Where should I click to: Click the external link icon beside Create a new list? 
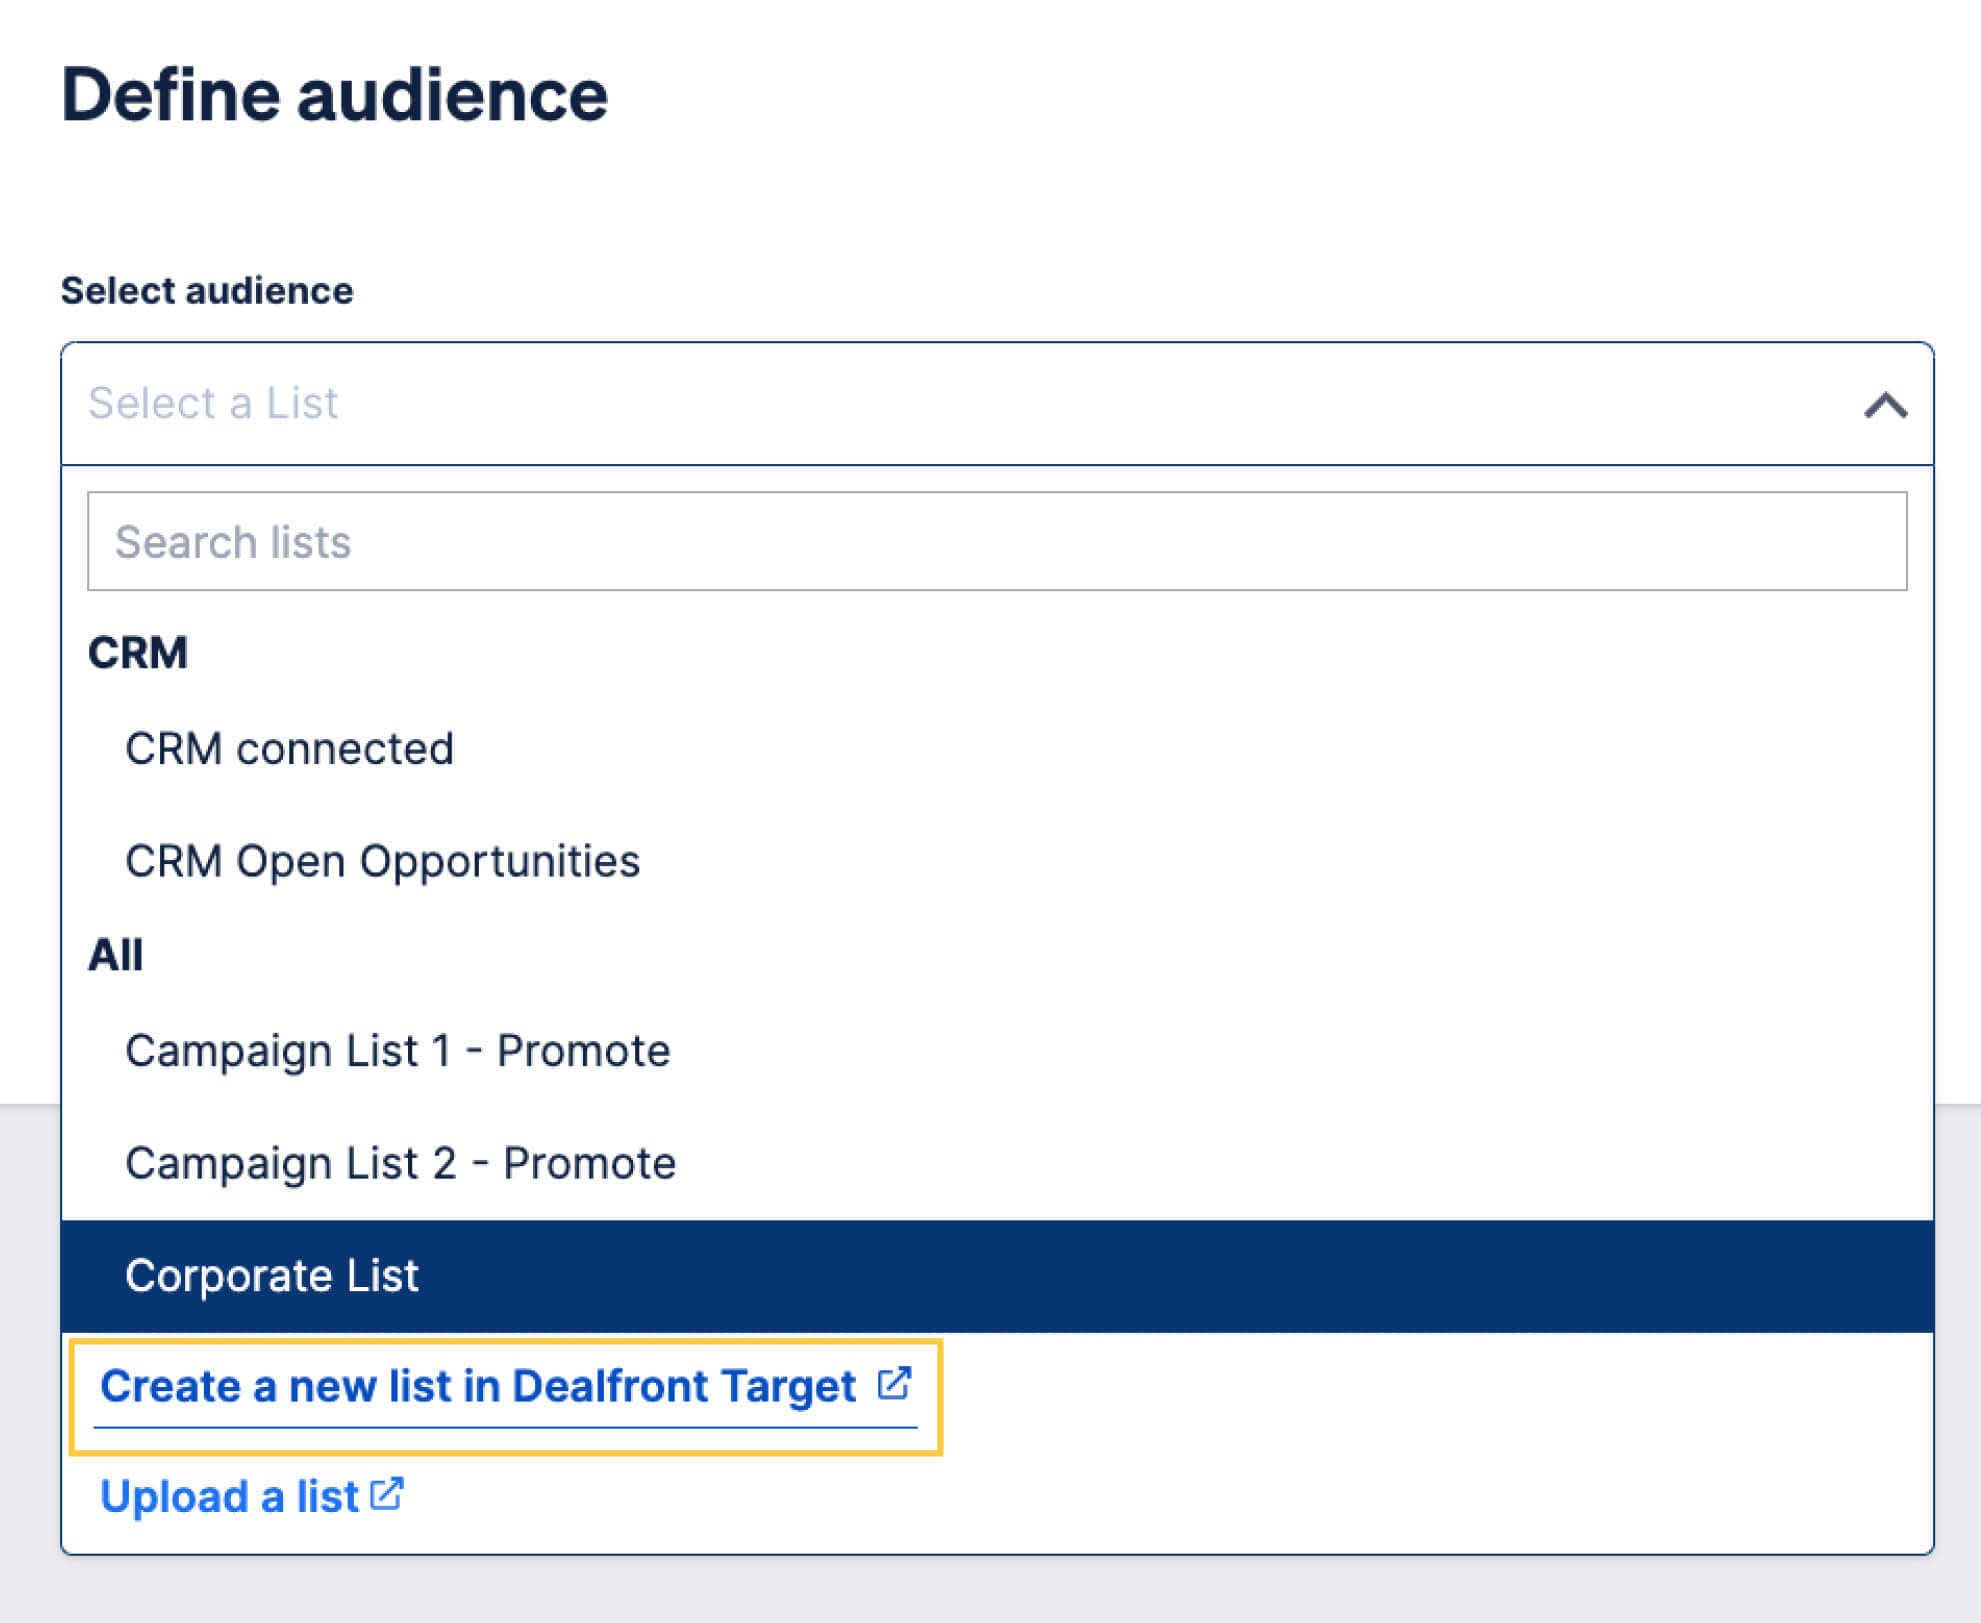[895, 1385]
